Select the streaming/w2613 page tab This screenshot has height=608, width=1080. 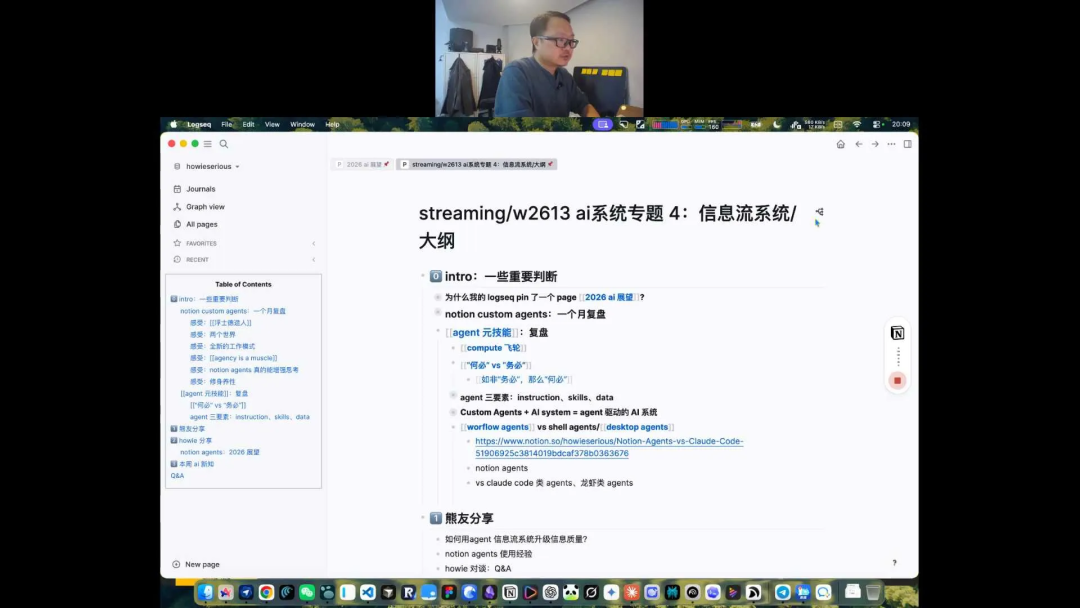pyautogui.click(x=477, y=165)
